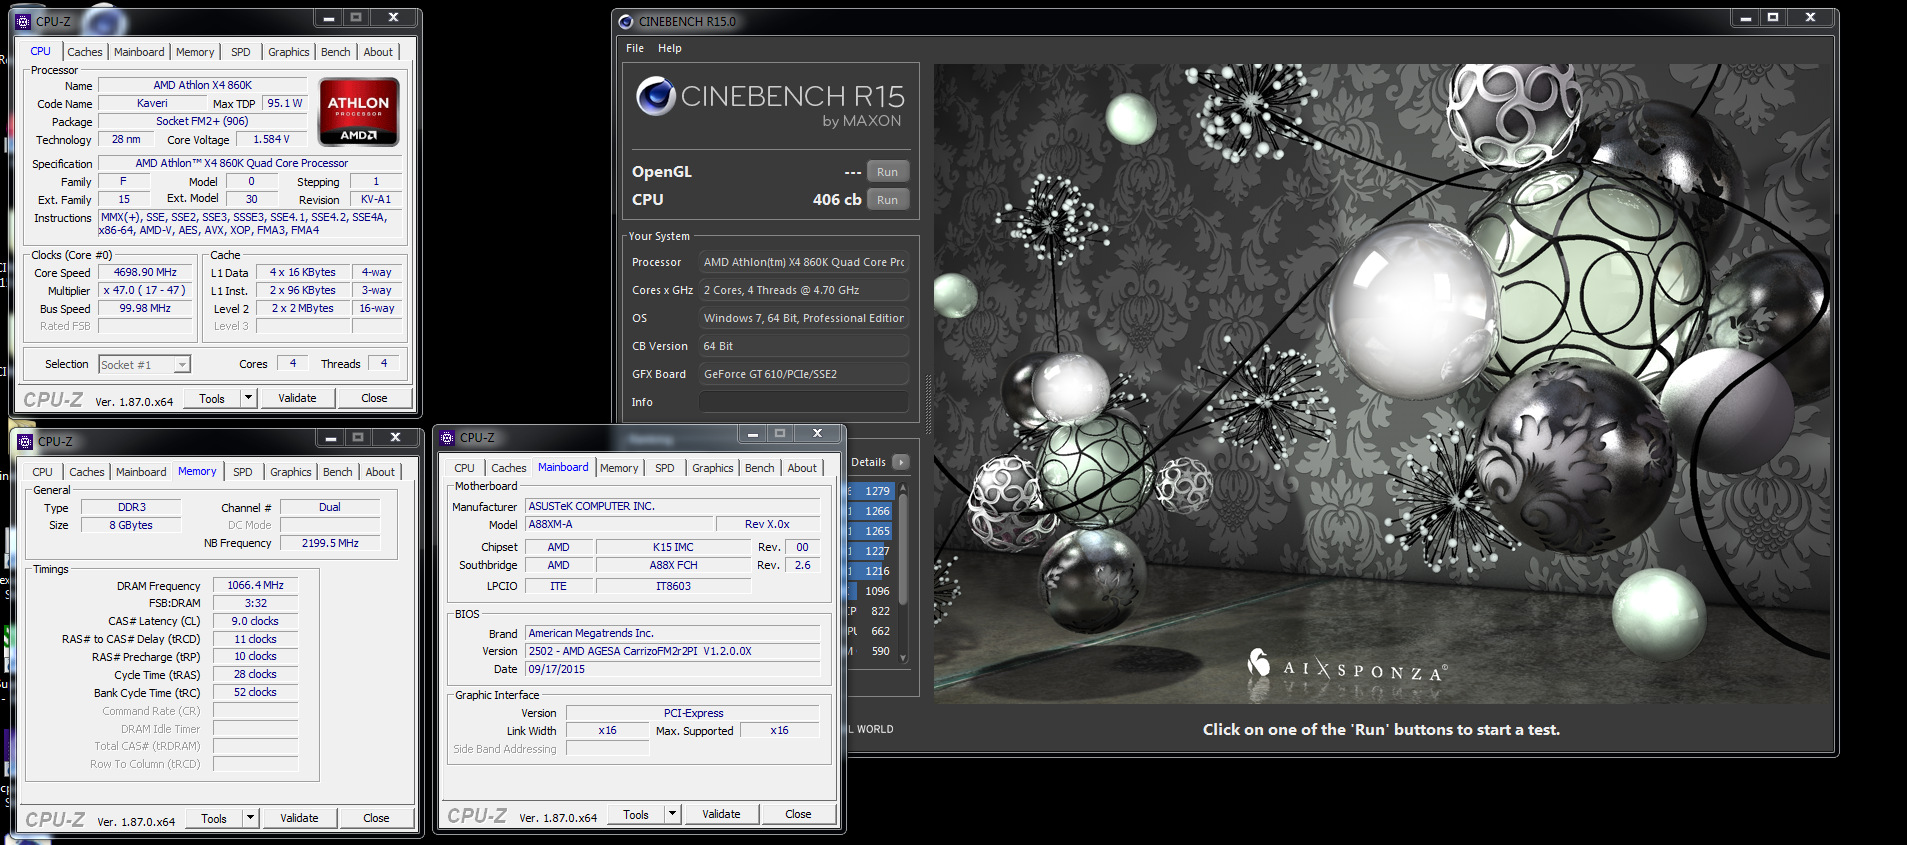Screen dimensions: 1907x845
Task: Maximize the Cinebench R15.0 window
Action: 1773,18
